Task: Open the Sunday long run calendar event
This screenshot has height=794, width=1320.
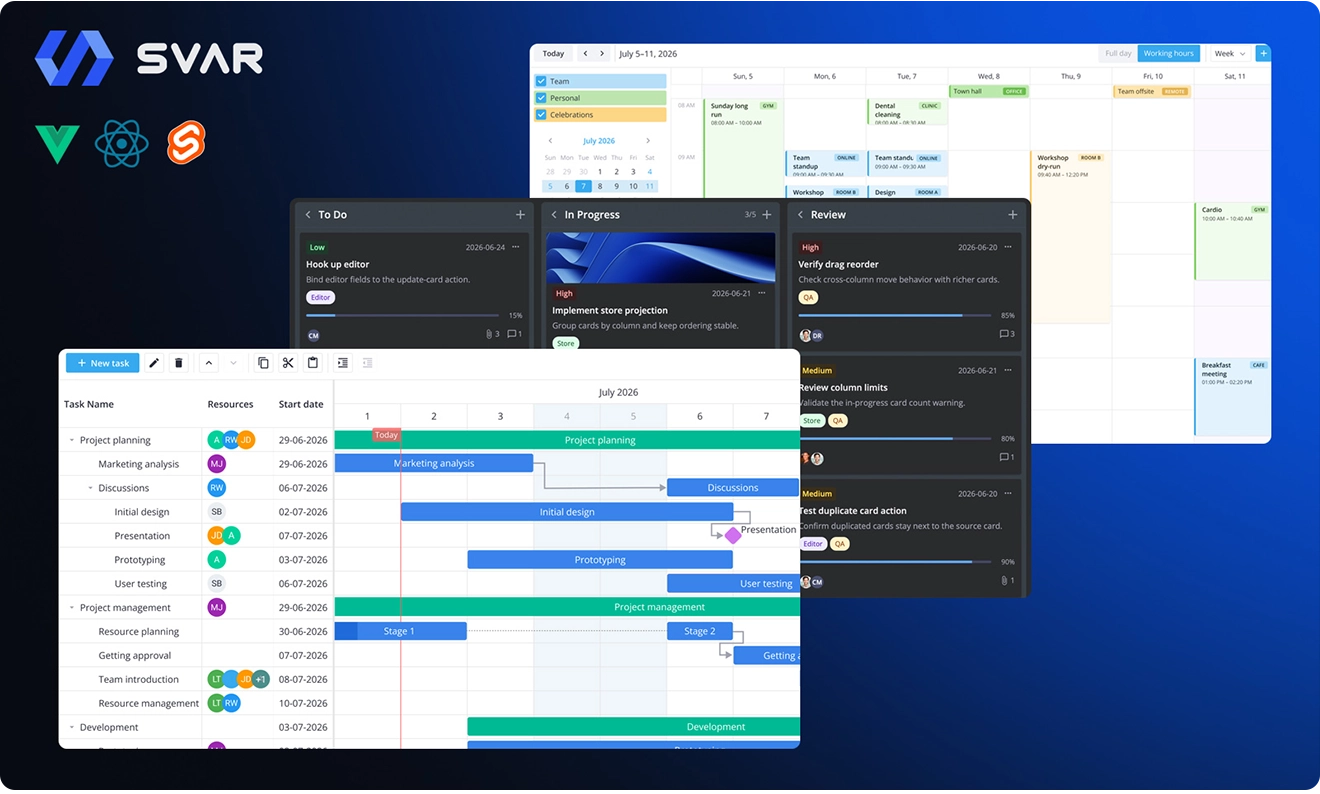Action: tap(744, 148)
